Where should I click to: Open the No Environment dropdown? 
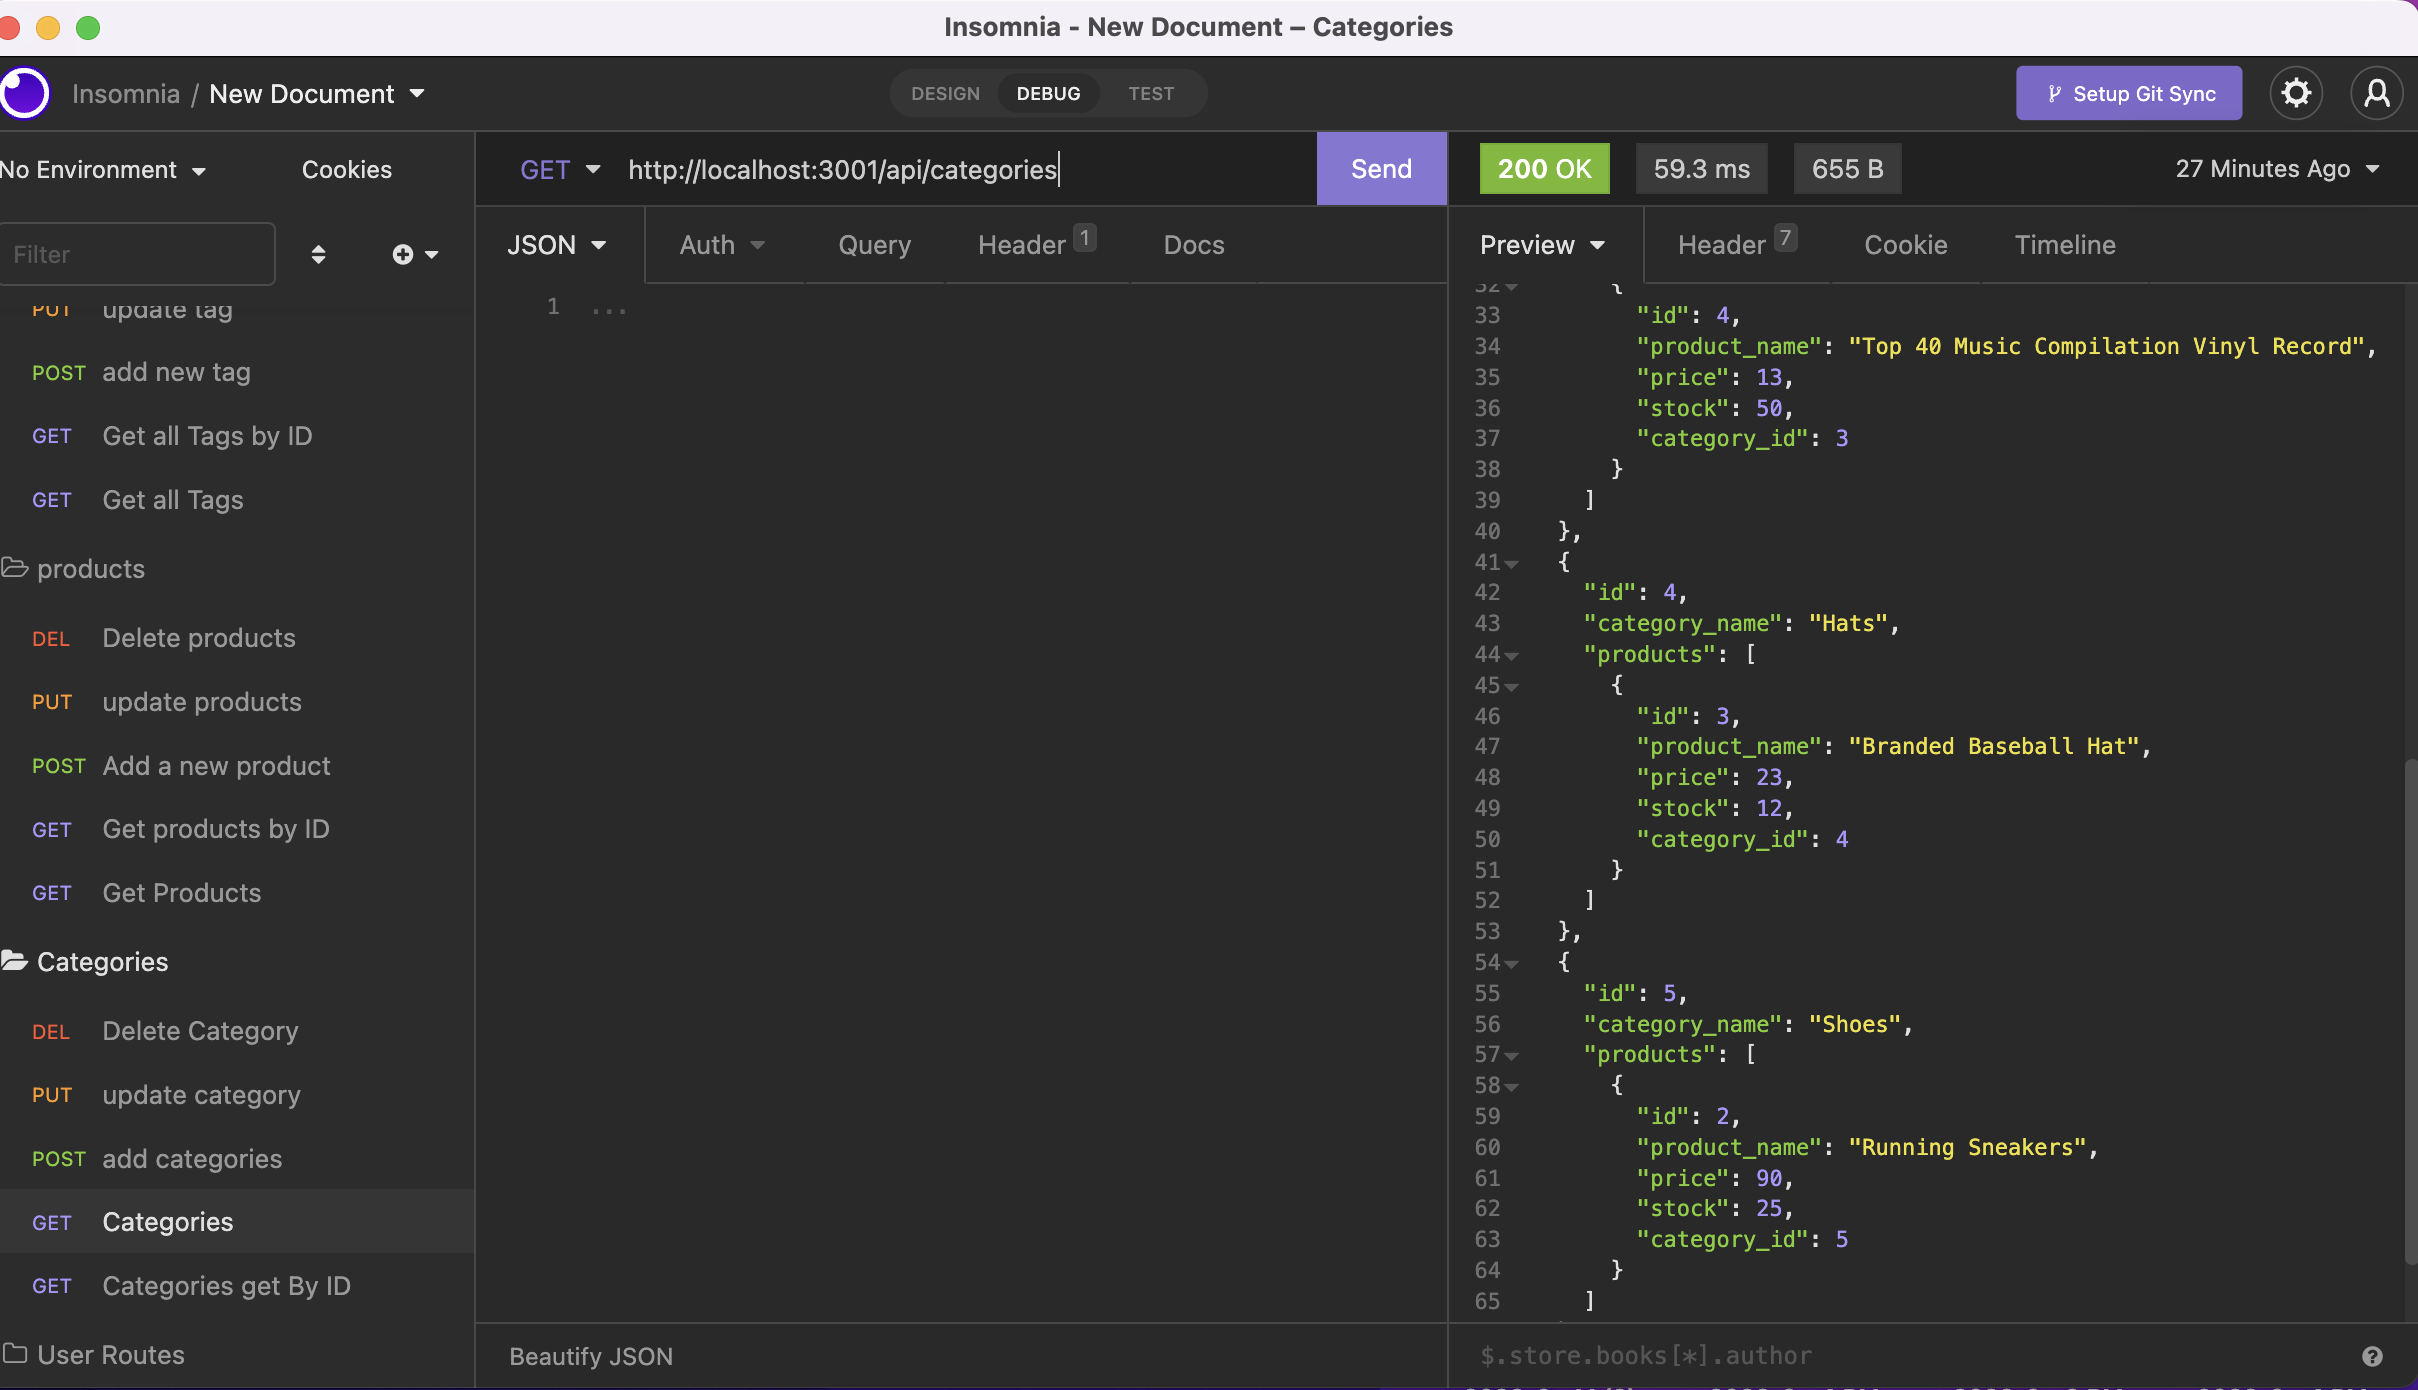[x=103, y=169]
